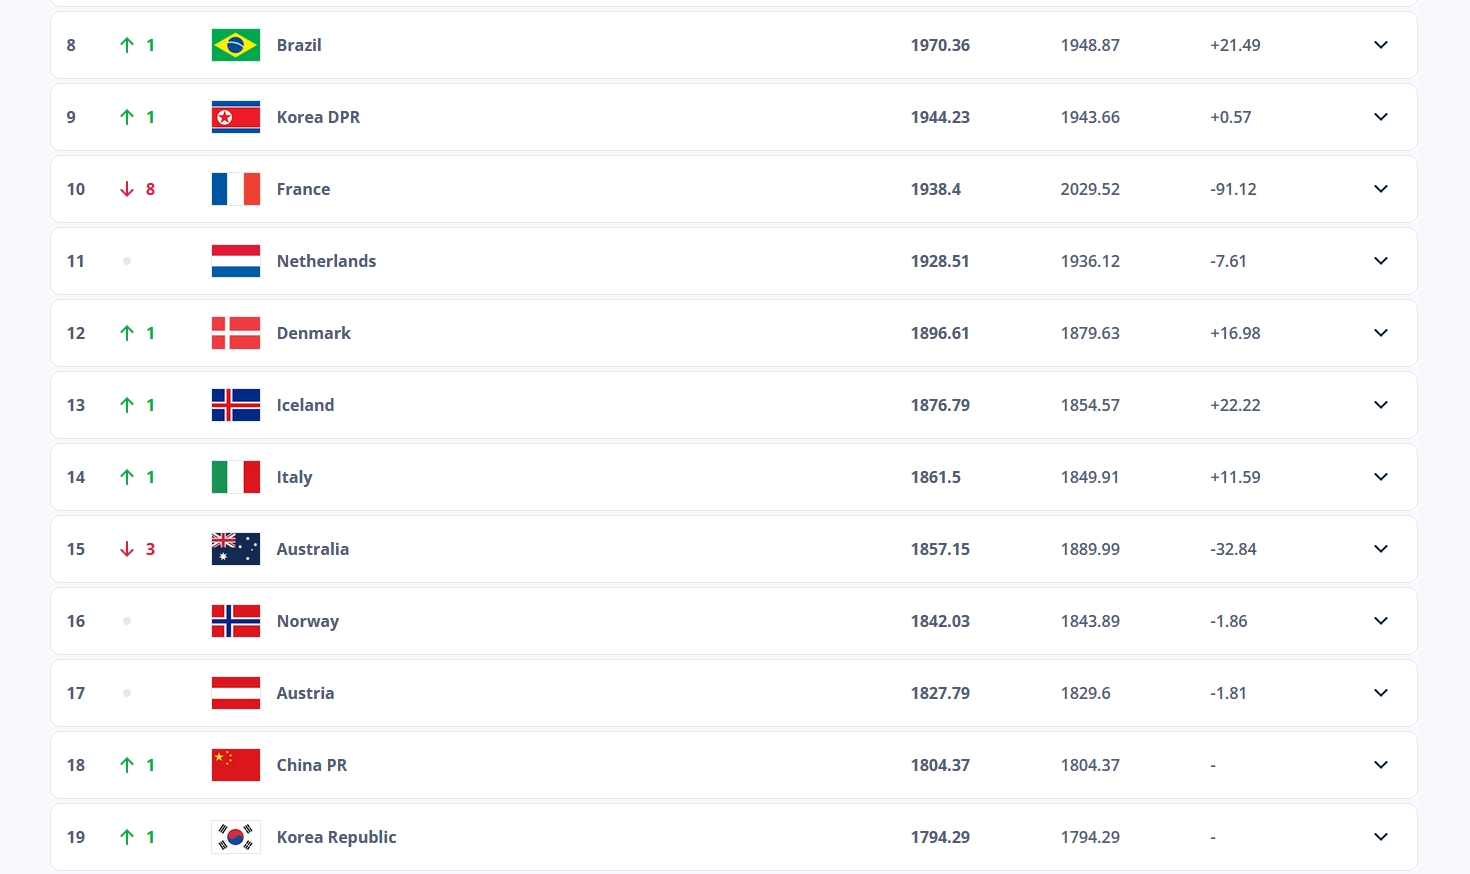The image size is (1470, 874).
Task: Open the Denmark team link
Action: click(x=313, y=333)
